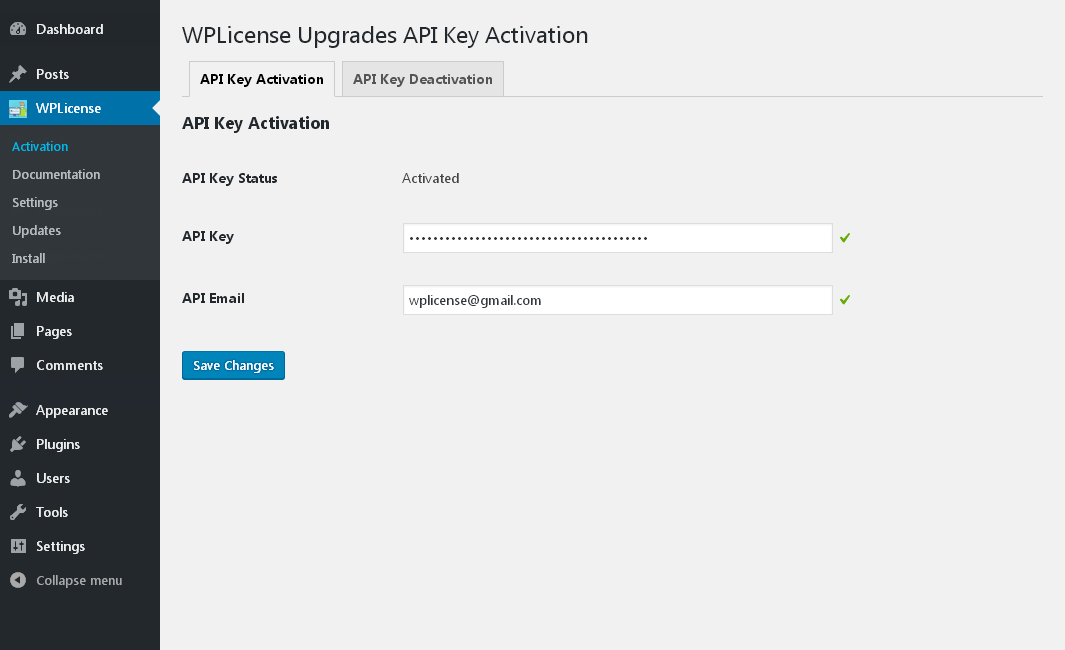The image size is (1065, 650).
Task: Click the Comments speech bubble icon
Action: [x=18, y=365]
